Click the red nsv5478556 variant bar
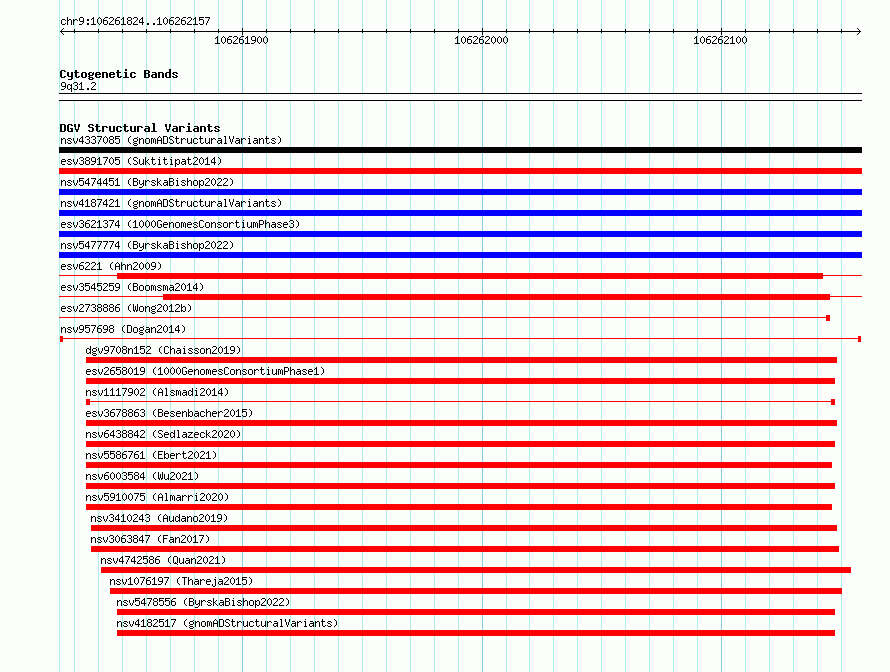 pos(476,612)
